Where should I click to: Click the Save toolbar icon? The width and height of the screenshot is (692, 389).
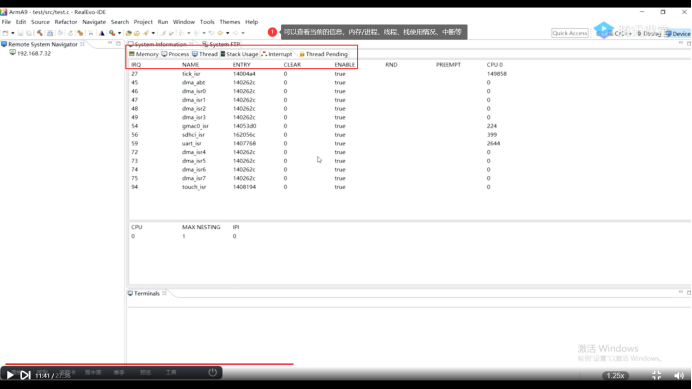point(20,33)
